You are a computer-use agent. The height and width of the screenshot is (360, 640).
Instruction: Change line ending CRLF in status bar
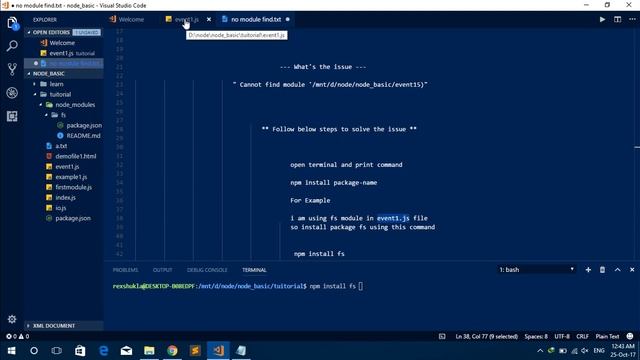coord(582,336)
